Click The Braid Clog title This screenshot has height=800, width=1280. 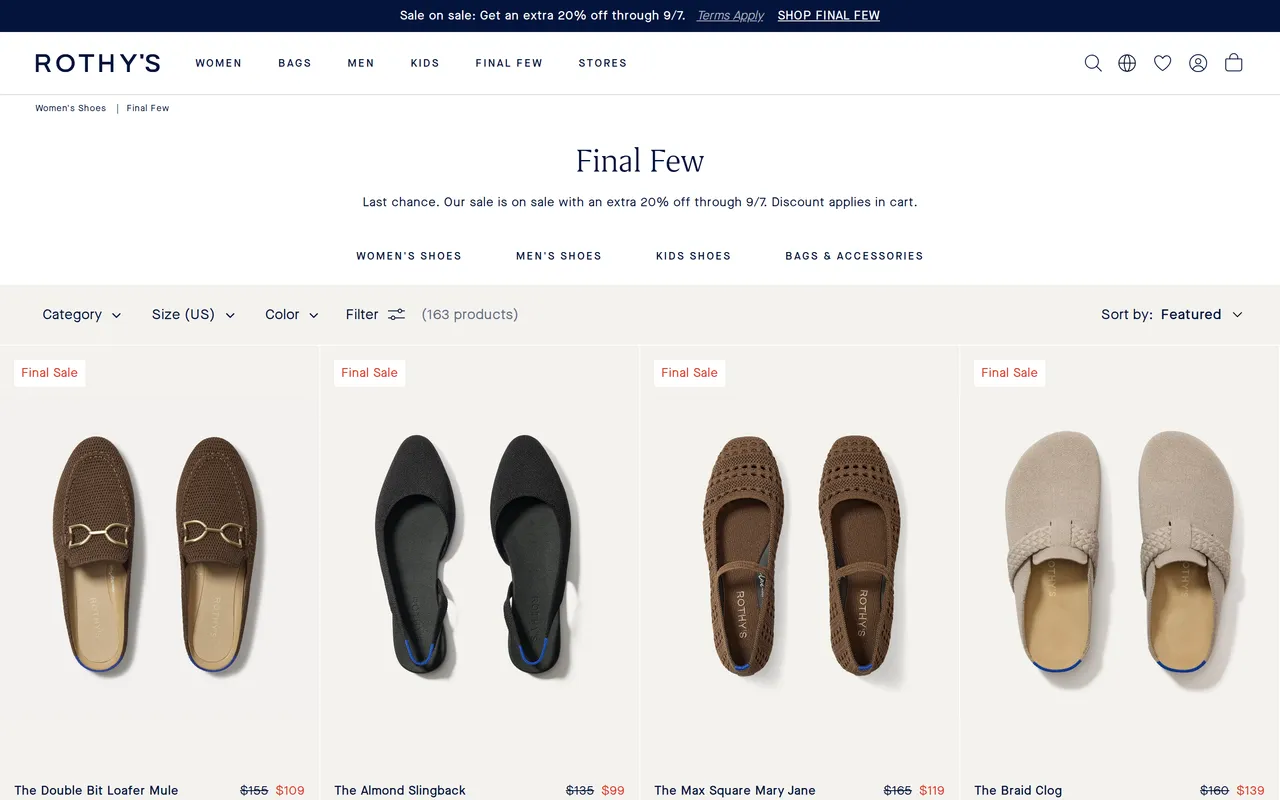click(1018, 790)
